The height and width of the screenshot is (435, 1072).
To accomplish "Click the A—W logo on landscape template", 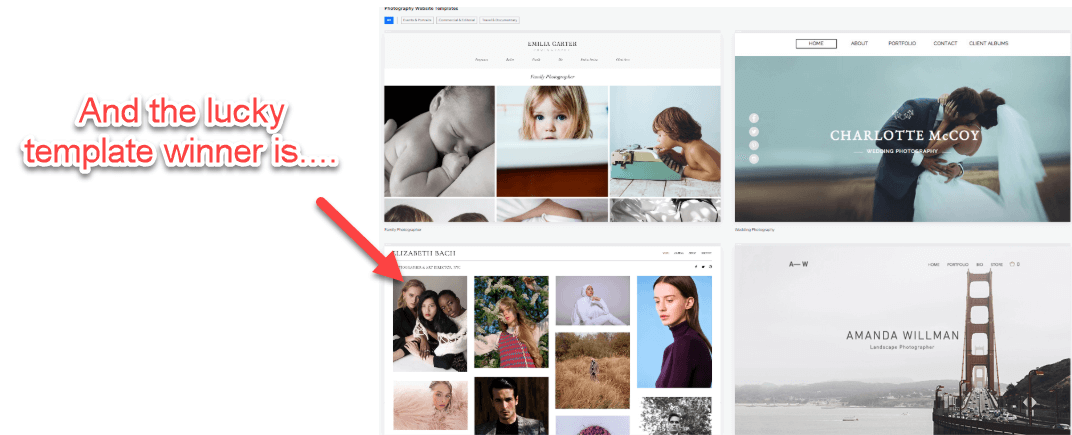I will [798, 264].
